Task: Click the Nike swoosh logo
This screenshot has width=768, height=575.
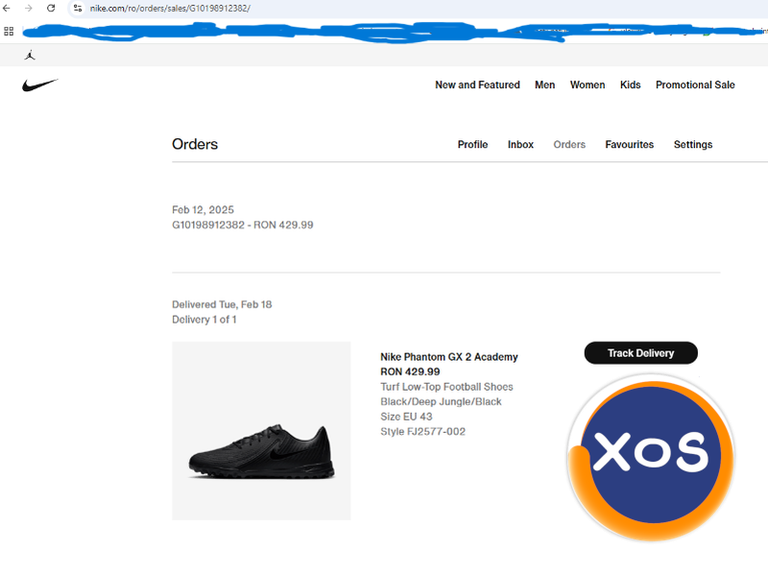Action: [x=40, y=85]
